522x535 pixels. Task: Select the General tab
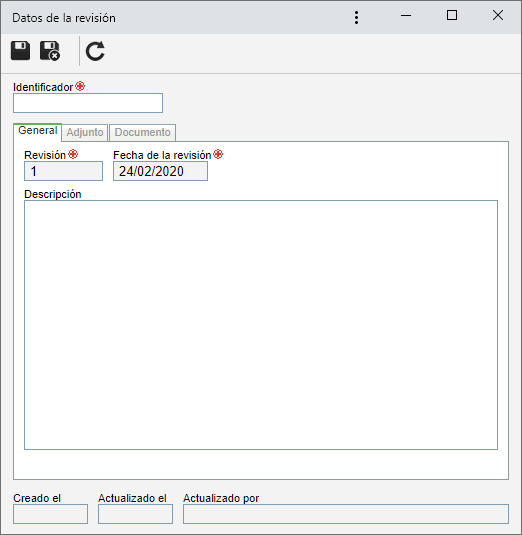(38, 132)
